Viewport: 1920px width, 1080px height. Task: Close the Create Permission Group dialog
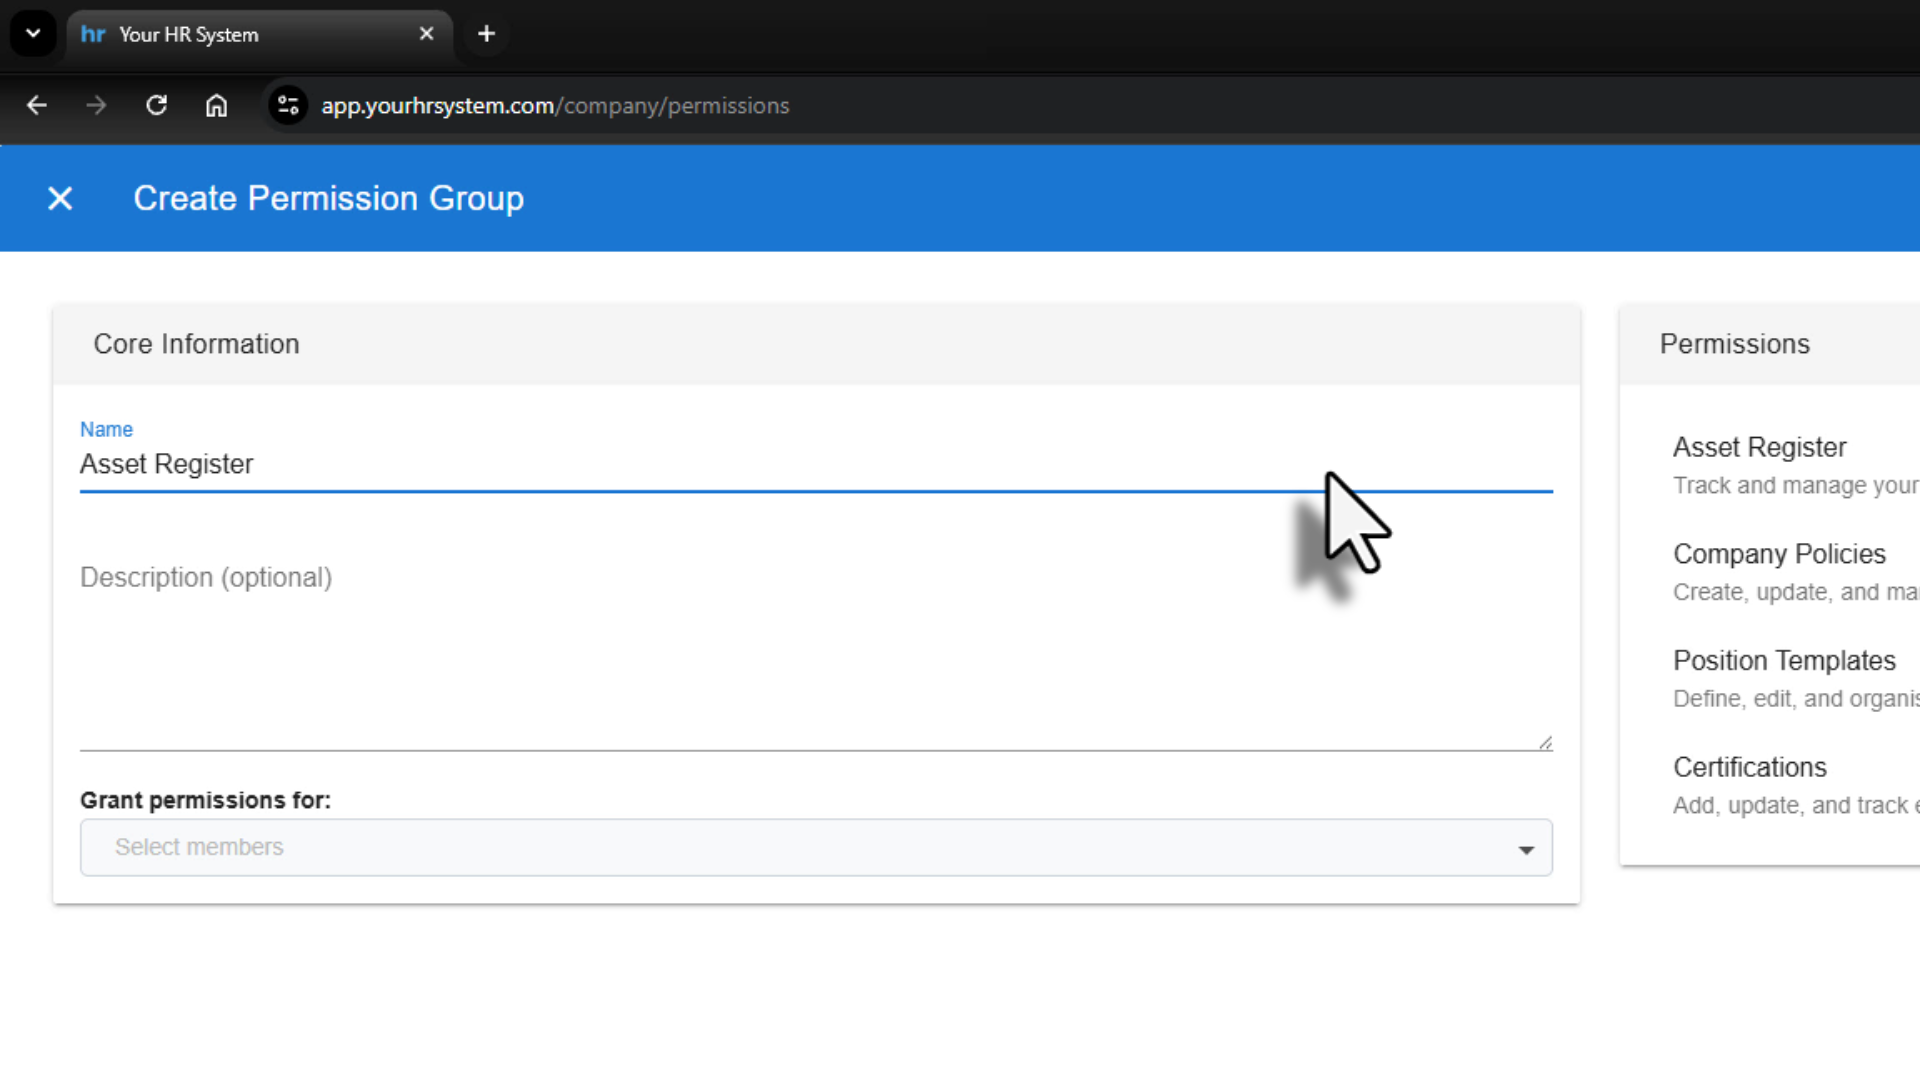point(60,198)
